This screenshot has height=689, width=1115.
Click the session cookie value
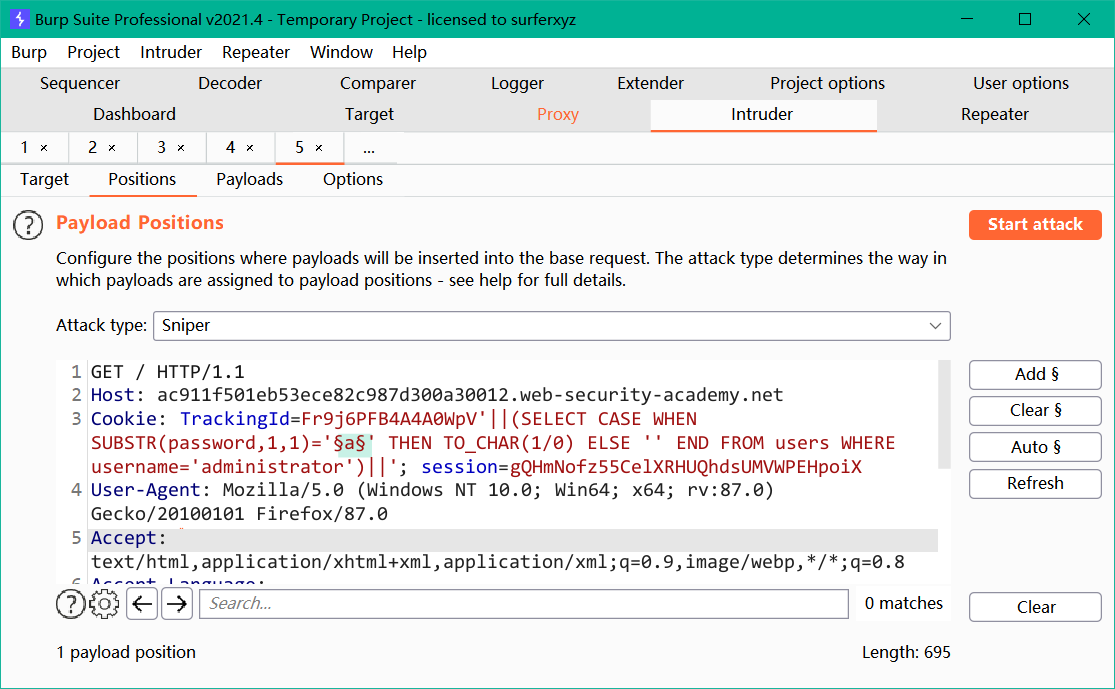pyautogui.click(x=685, y=467)
